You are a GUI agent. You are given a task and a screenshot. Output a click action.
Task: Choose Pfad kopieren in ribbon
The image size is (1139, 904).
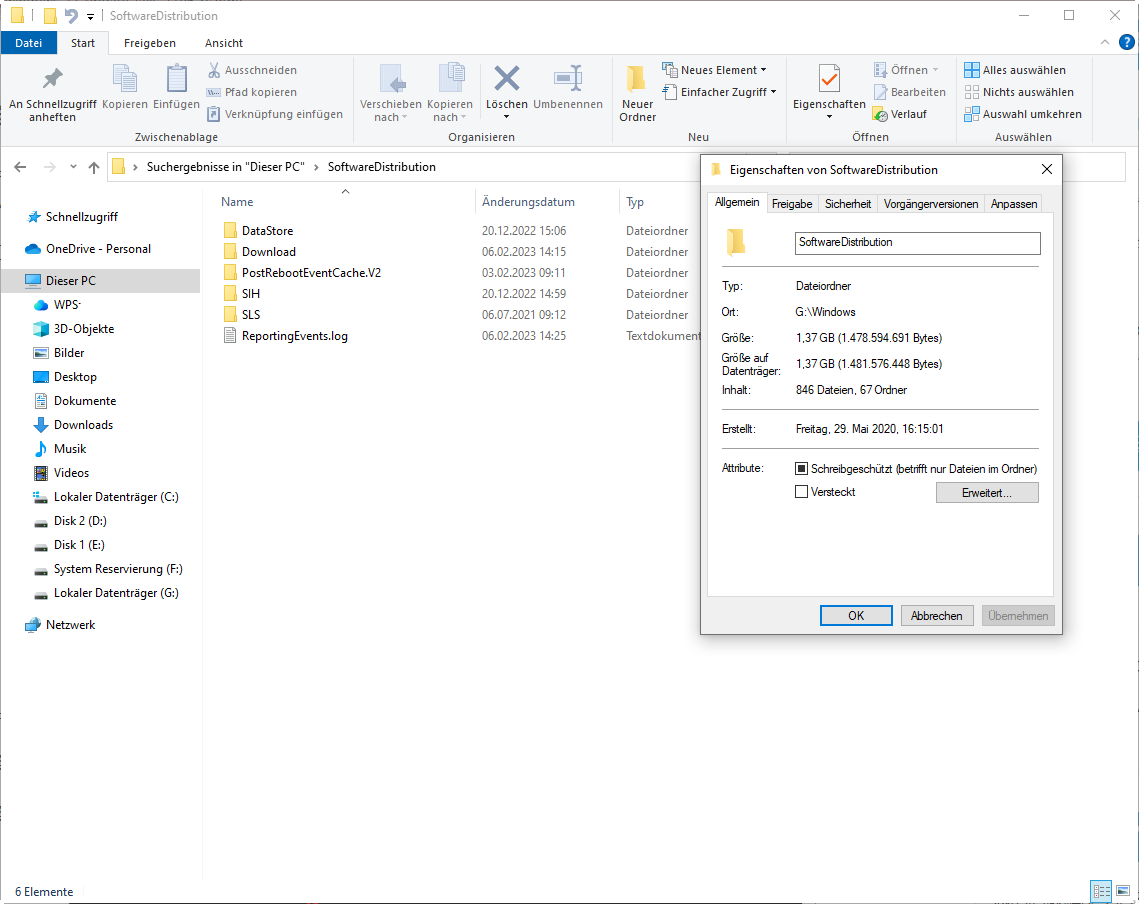tap(252, 92)
